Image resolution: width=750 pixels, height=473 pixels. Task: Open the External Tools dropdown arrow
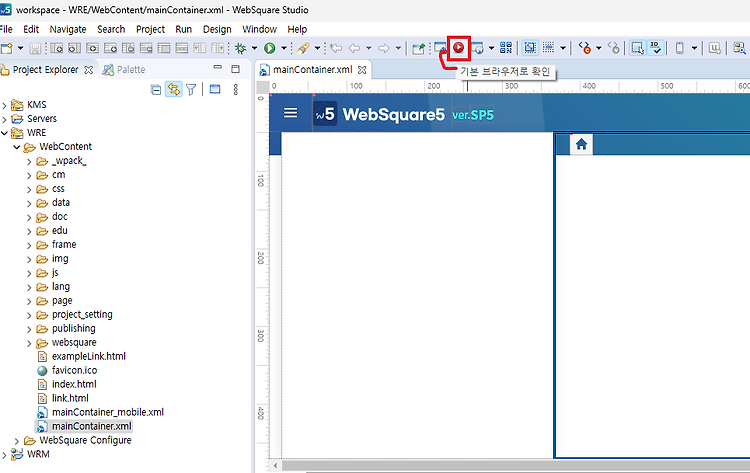pyautogui.click(x=317, y=48)
